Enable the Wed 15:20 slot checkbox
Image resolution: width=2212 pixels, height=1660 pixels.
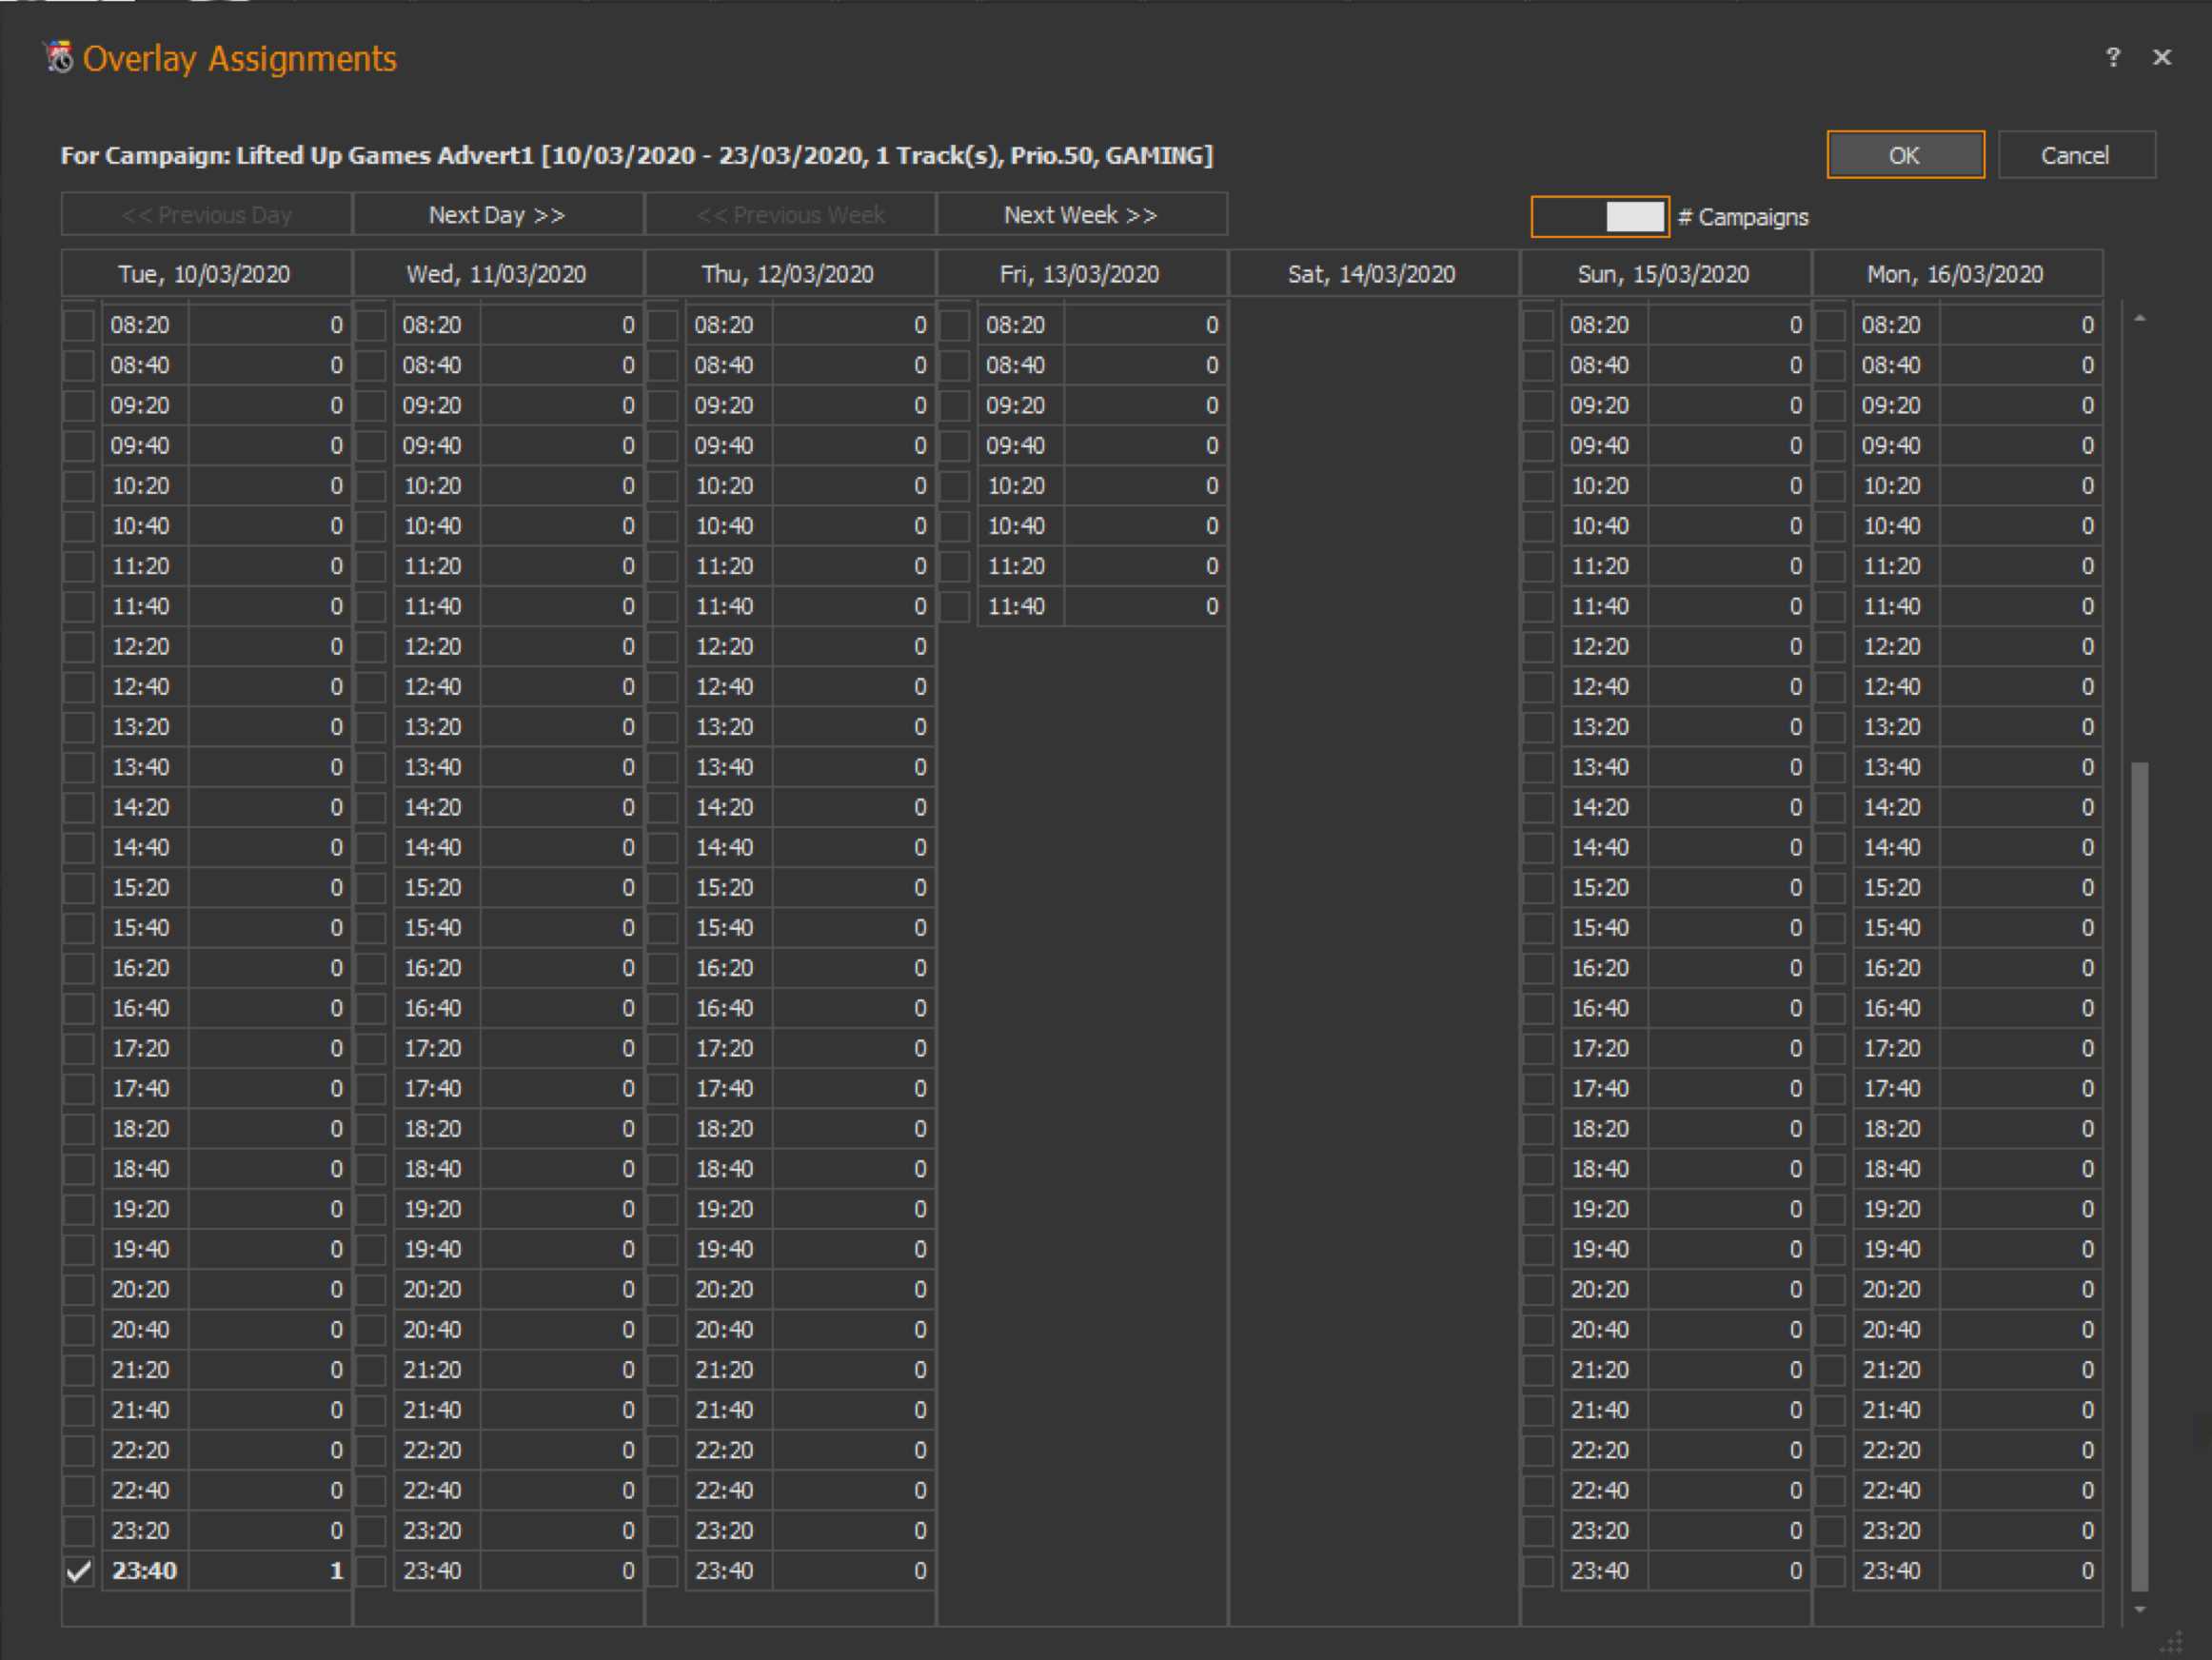pyautogui.click(x=371, y=888)
